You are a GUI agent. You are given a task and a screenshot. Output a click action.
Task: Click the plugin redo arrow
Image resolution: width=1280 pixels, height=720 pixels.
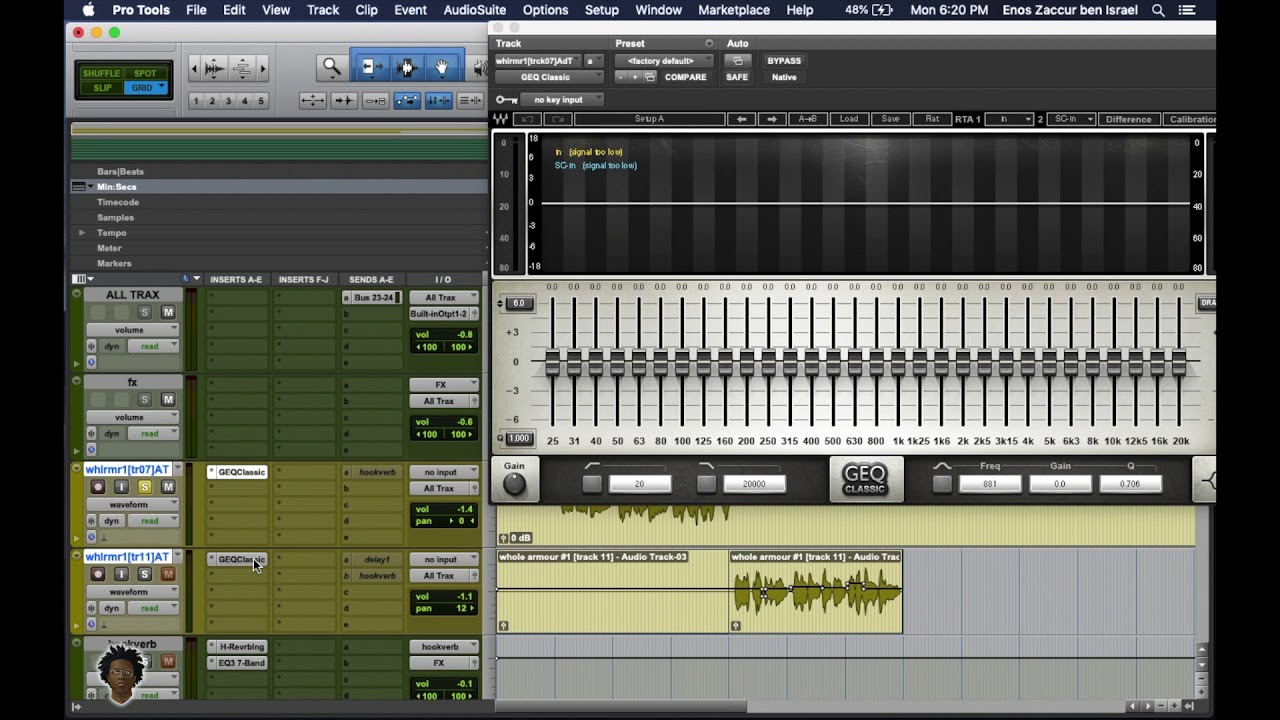[x=558, y=119]
